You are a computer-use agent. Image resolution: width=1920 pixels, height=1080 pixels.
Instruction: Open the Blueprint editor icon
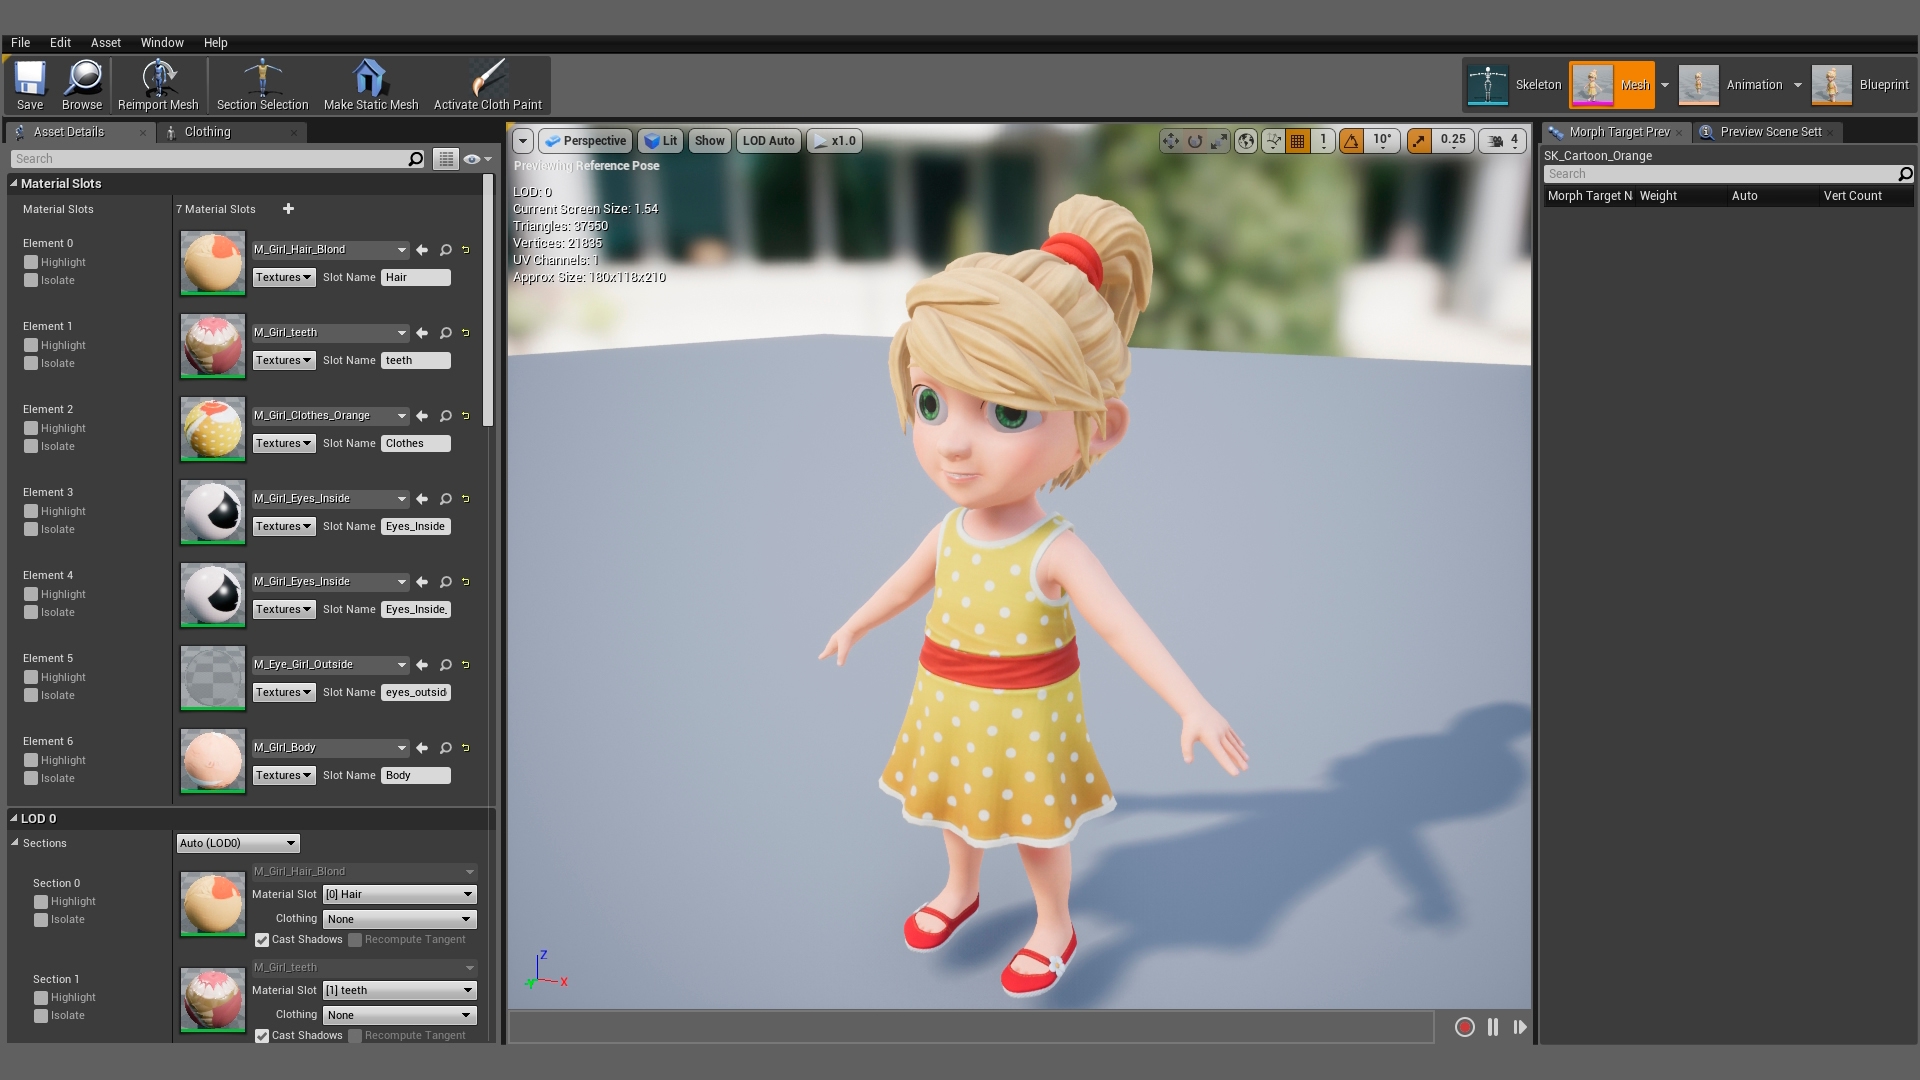click(1832, 85)
